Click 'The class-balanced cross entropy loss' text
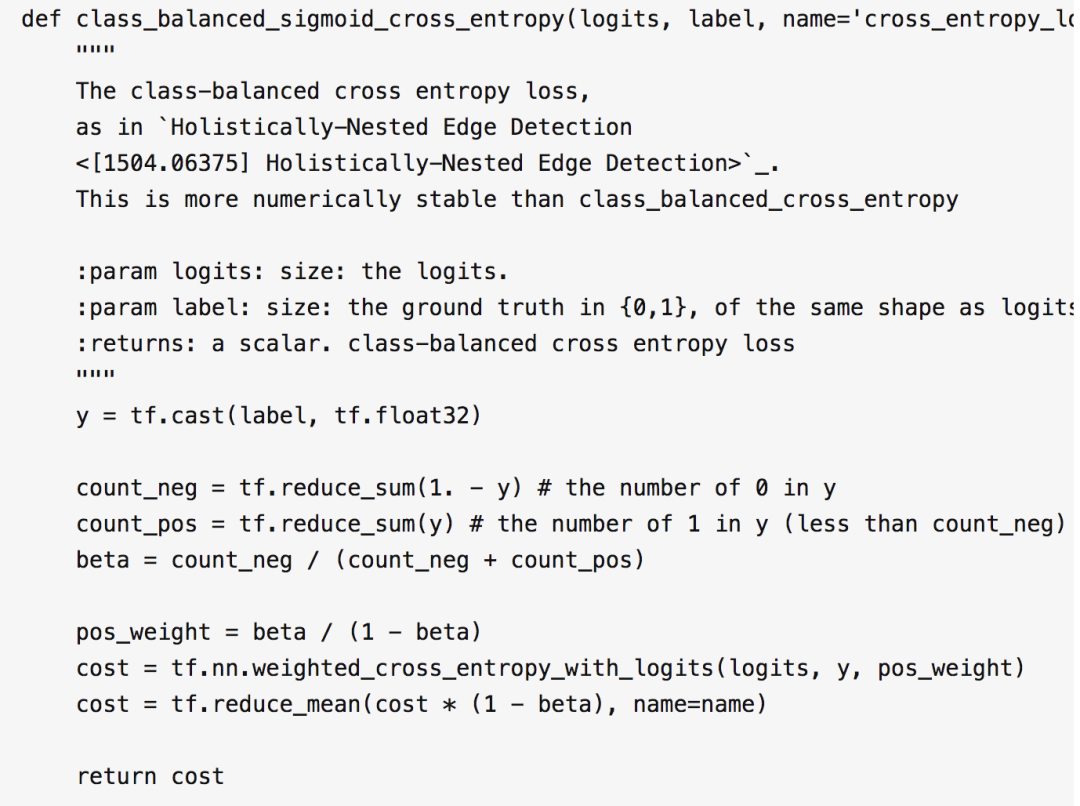The height and width of the screenshot is (806, 1080). 326,91
